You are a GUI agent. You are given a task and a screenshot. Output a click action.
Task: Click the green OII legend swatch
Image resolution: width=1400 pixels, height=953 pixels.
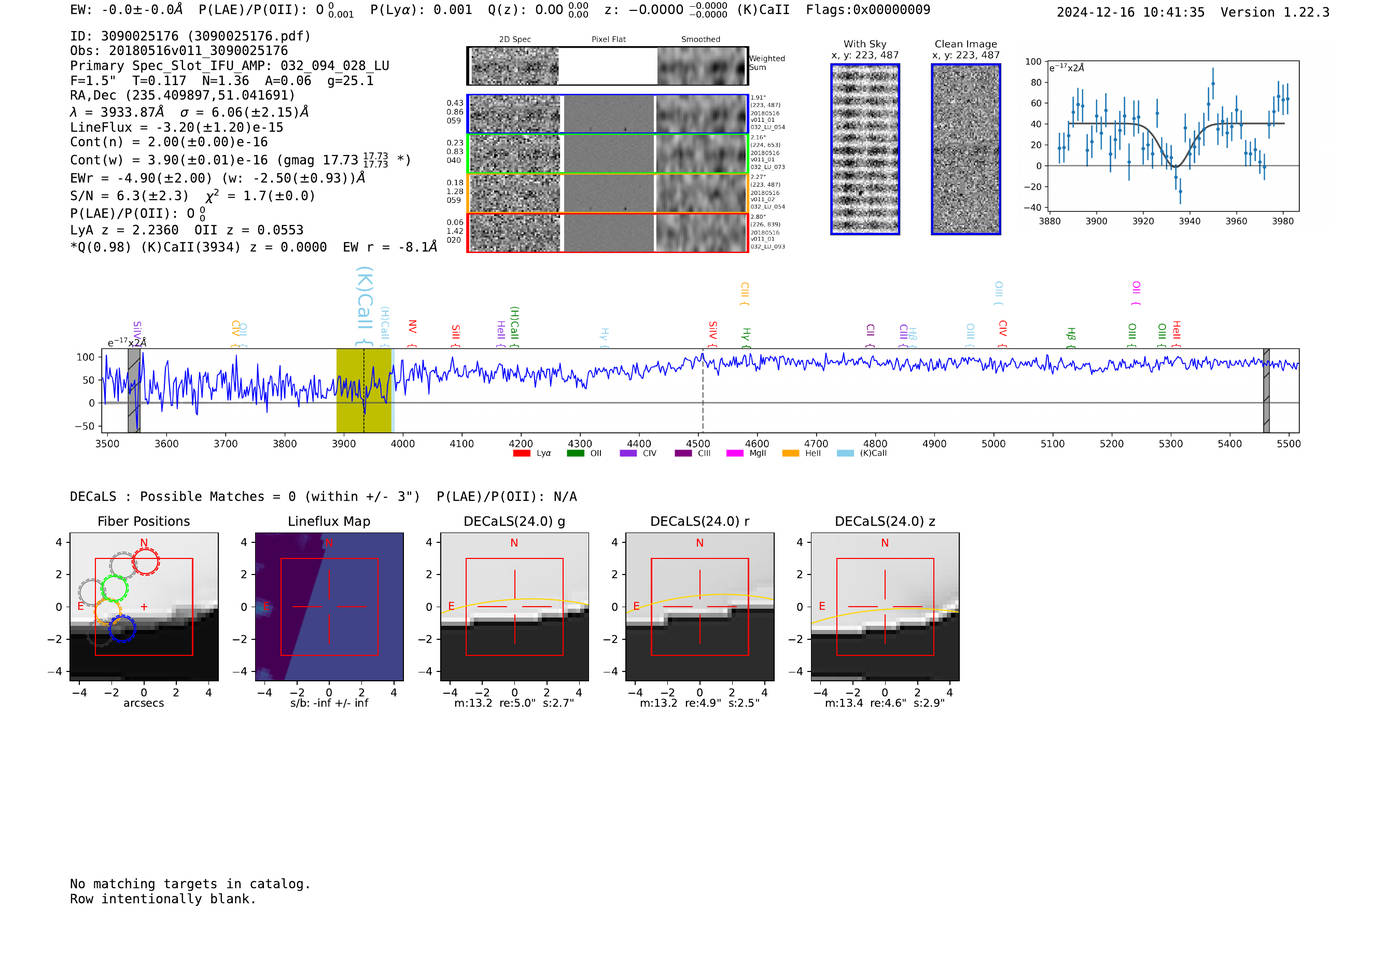(x=575, y=453)
